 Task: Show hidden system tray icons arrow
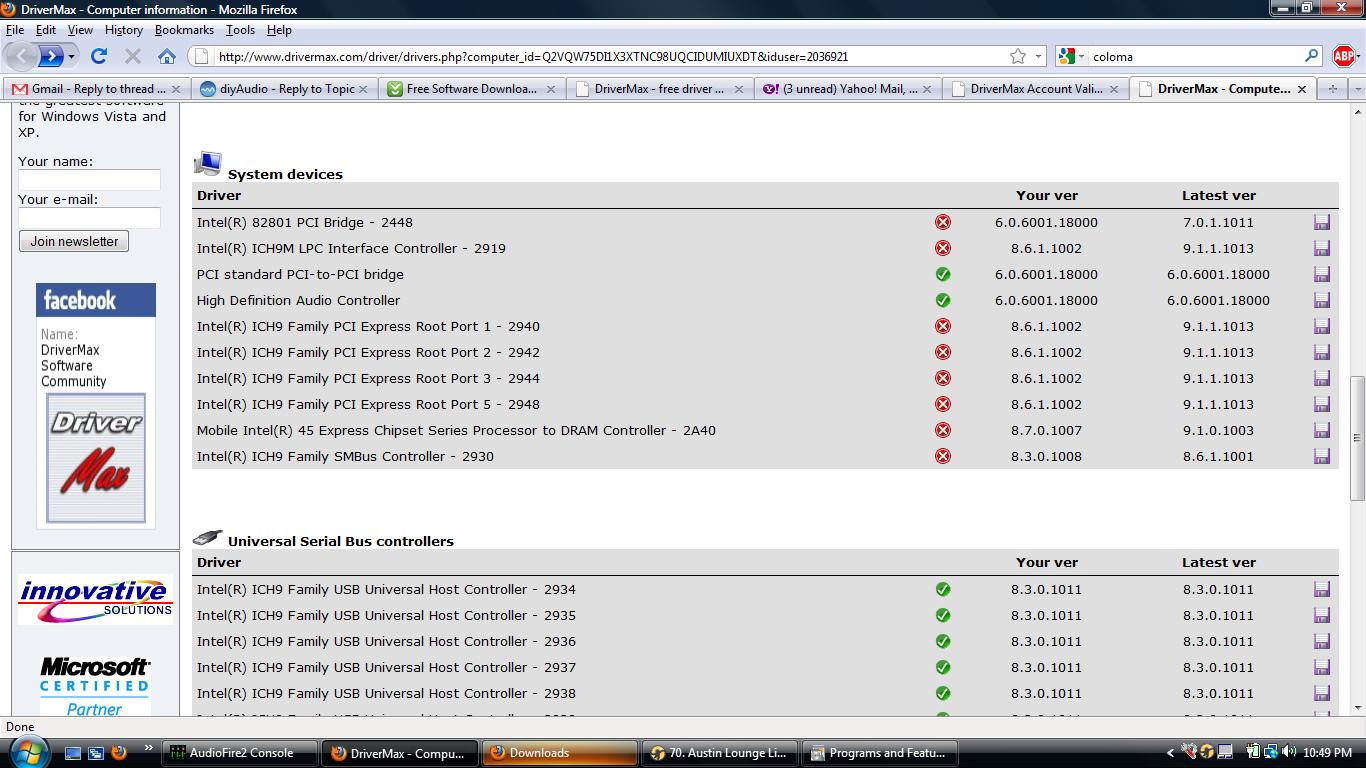tap(1170, 753)
